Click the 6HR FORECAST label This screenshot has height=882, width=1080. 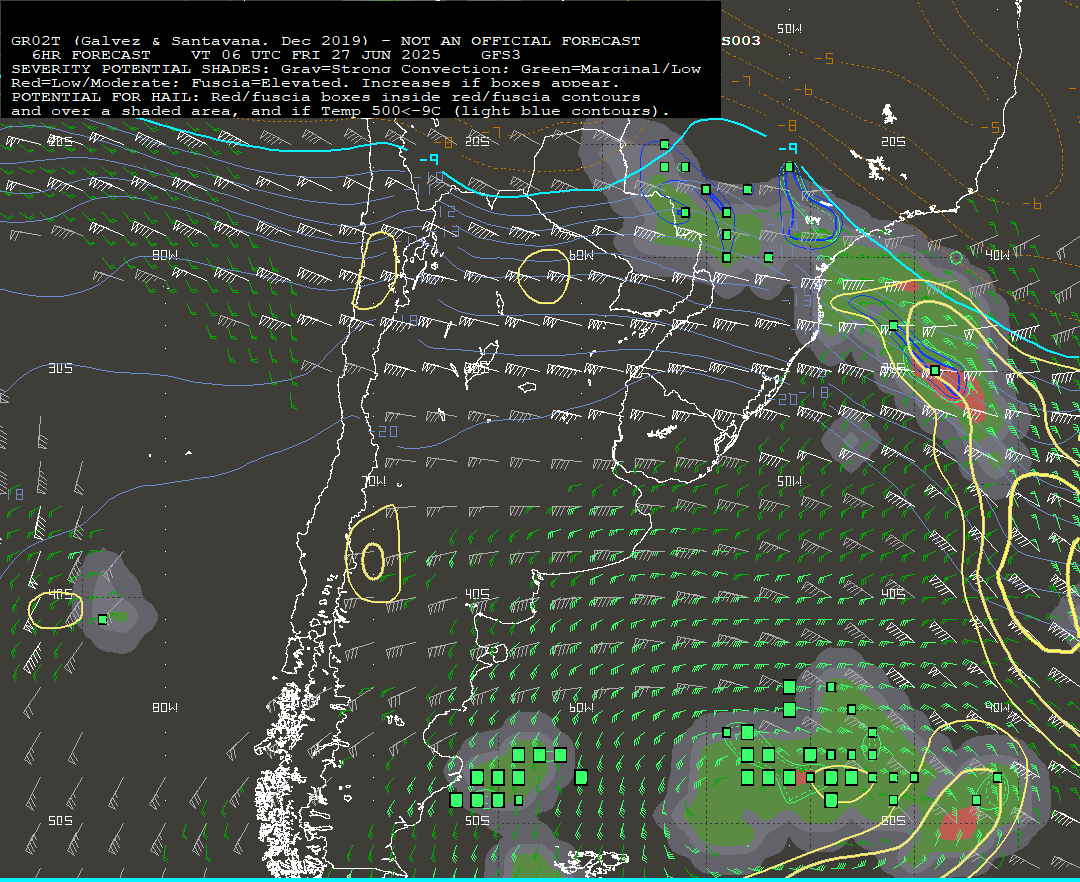[x=91, y=55]
